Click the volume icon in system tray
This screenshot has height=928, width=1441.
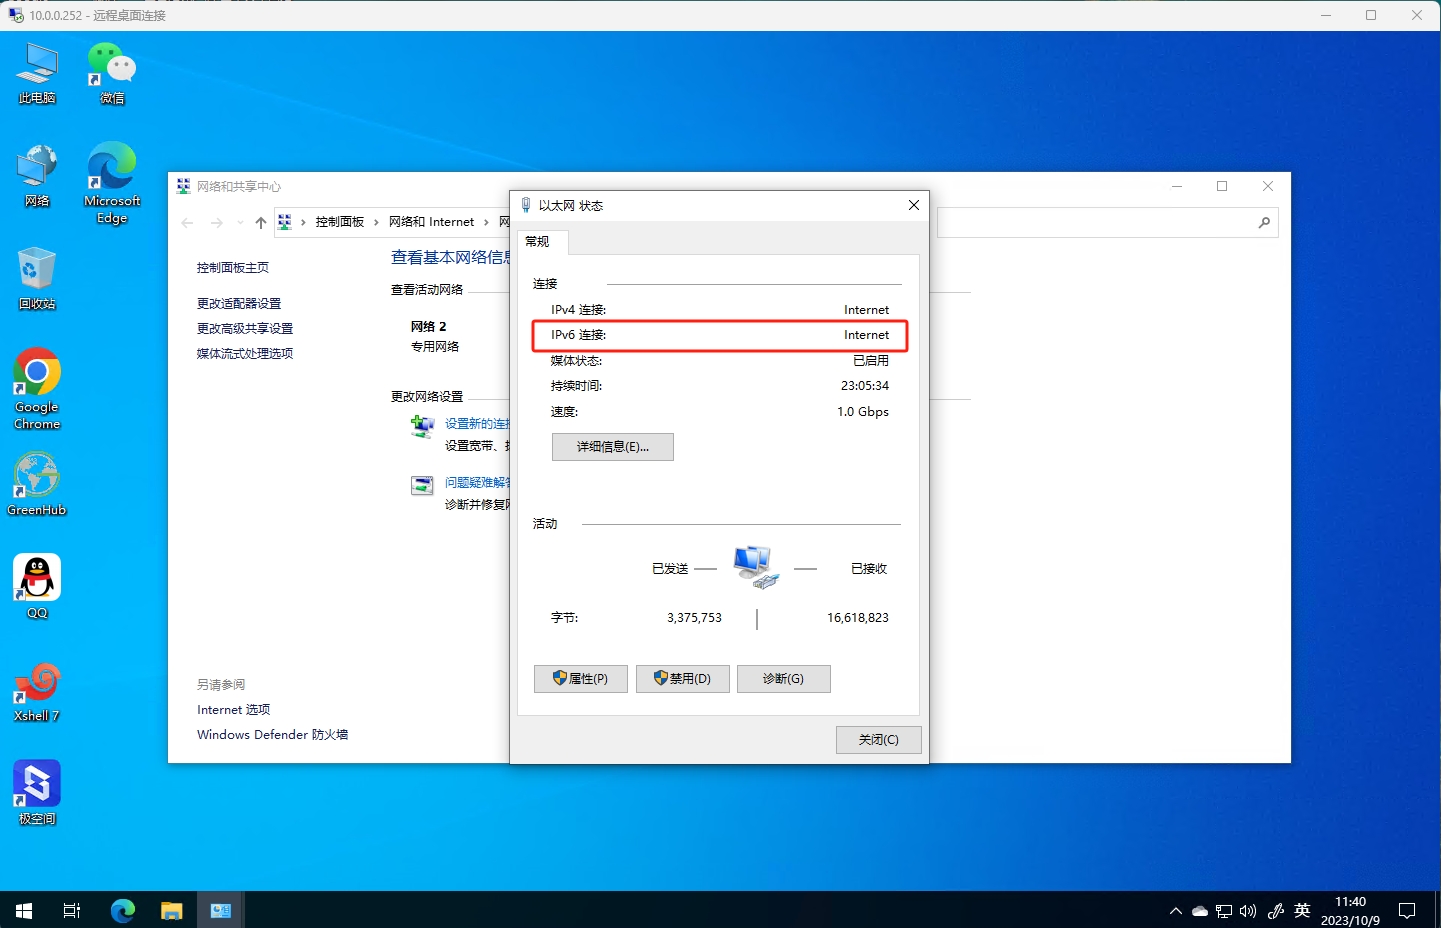pyautogui.click(x=1248, y=910)
